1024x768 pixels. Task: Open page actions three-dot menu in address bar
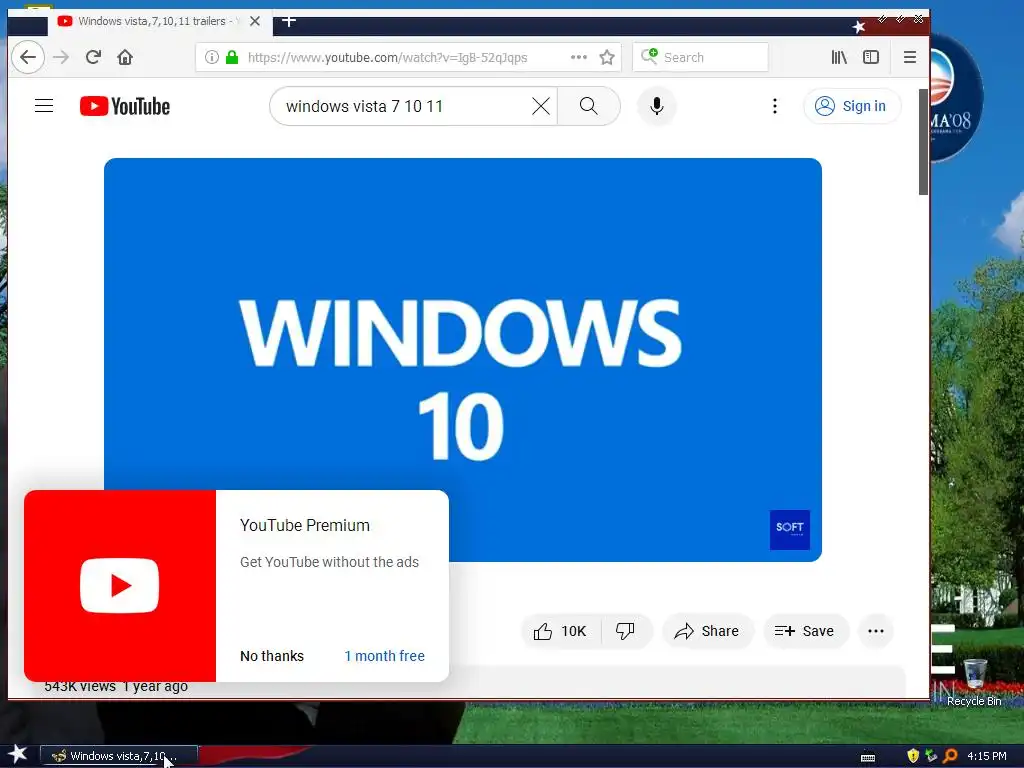579,57
